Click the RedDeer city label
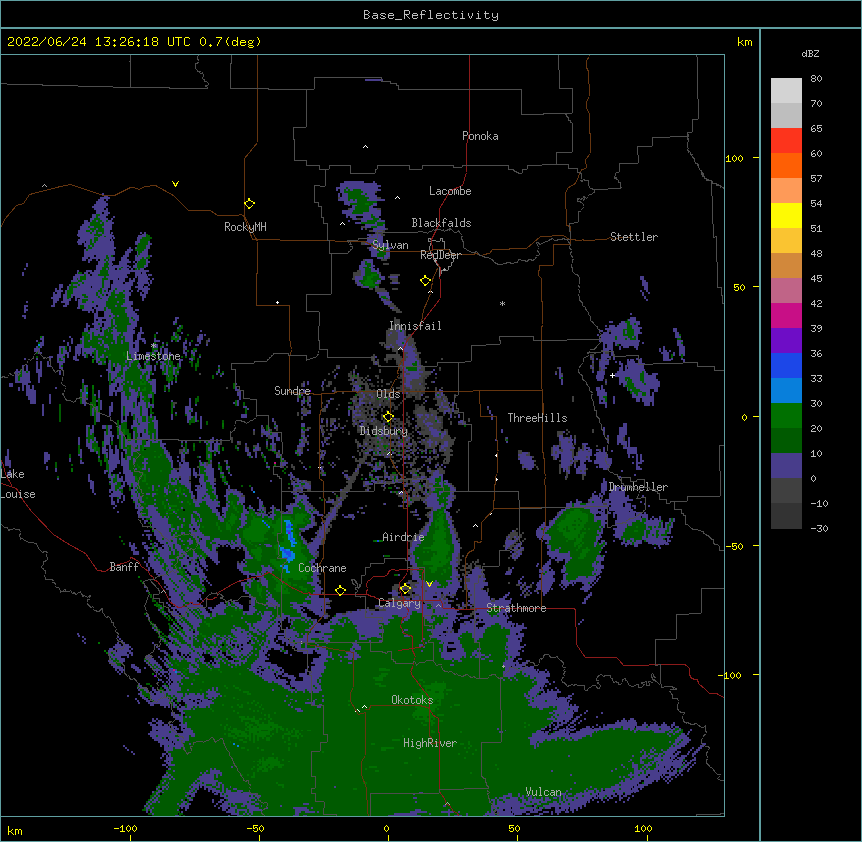The width and height of the screenshot is (862, 842). pos(440,255)
